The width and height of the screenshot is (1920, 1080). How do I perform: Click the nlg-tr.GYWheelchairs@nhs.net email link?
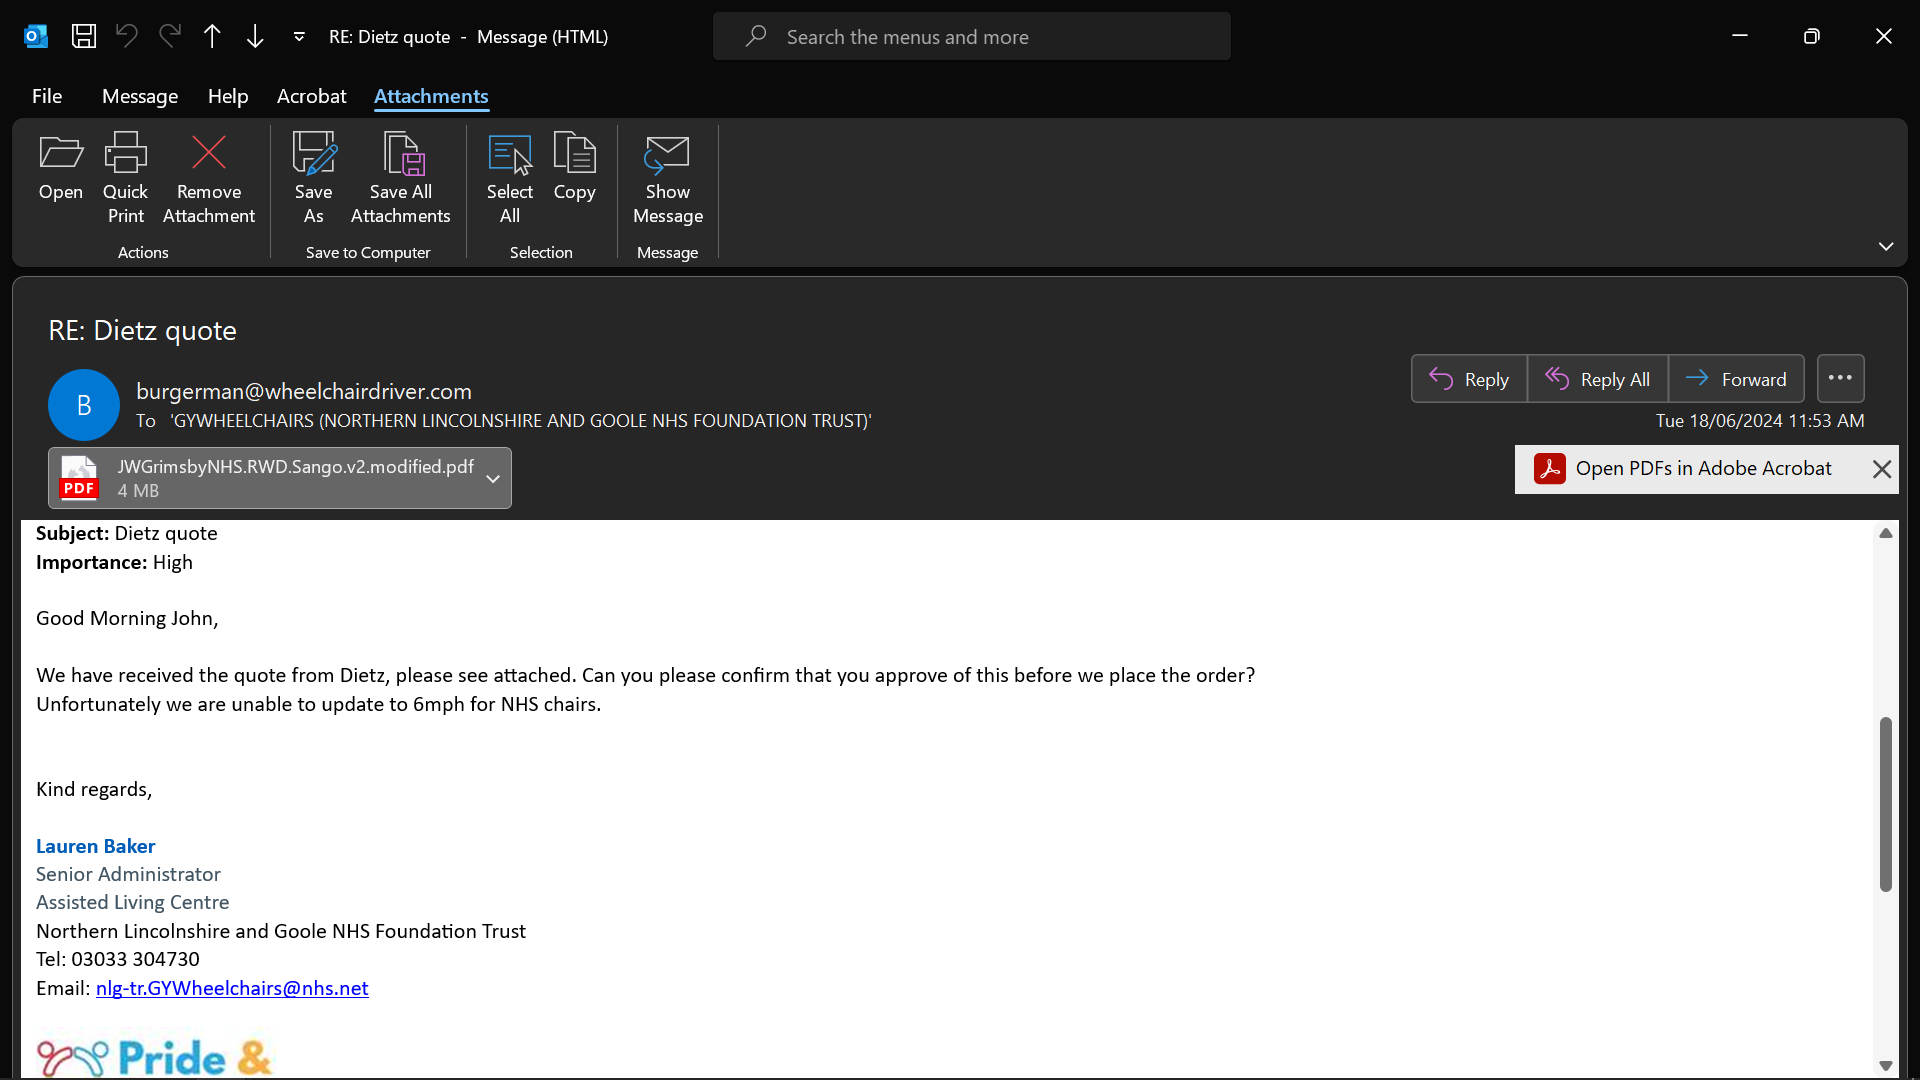(x=232, y=988)
